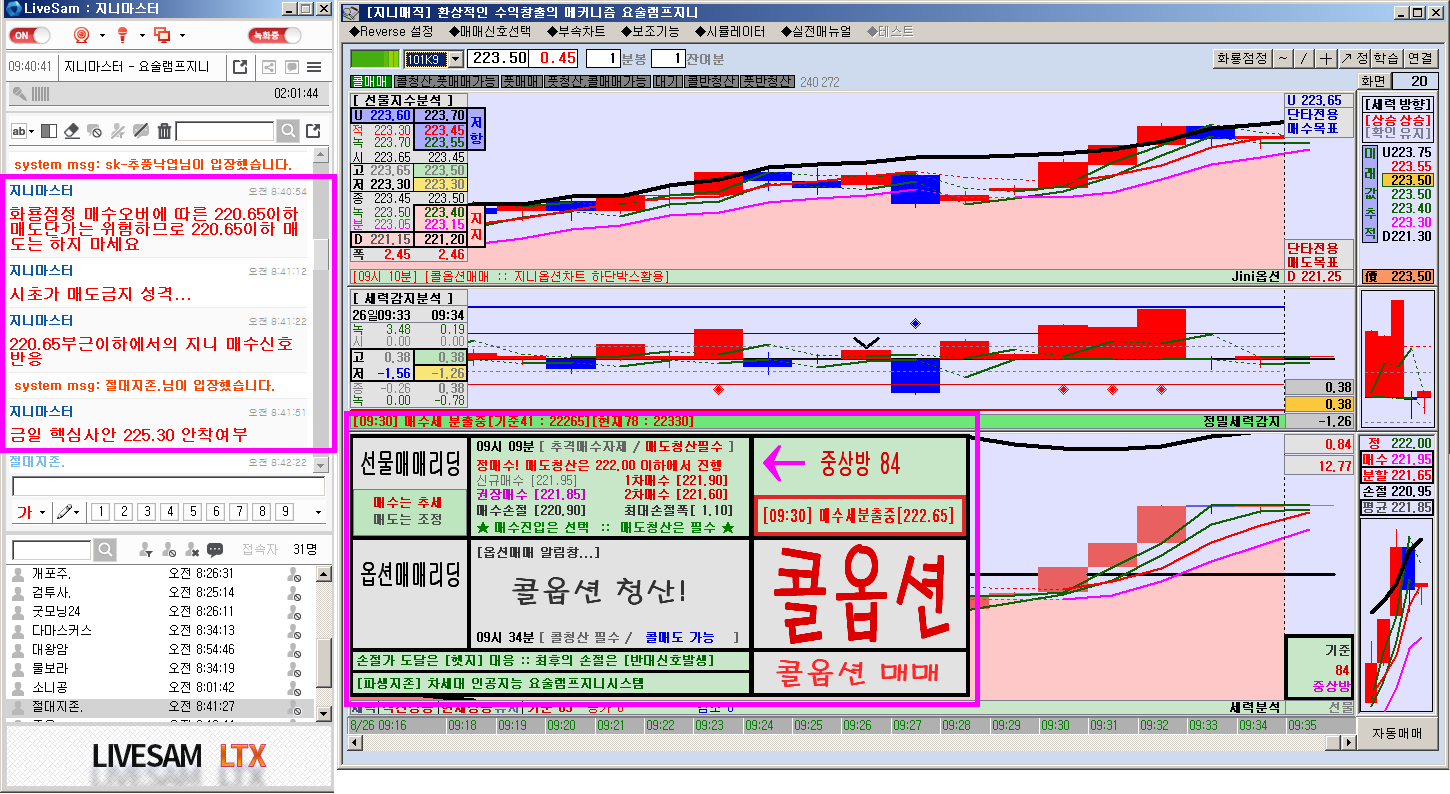This screenshot has width=1450, height=794.
Task: Click the block icon in 개포주. row
Action: [x=294, y=574]
